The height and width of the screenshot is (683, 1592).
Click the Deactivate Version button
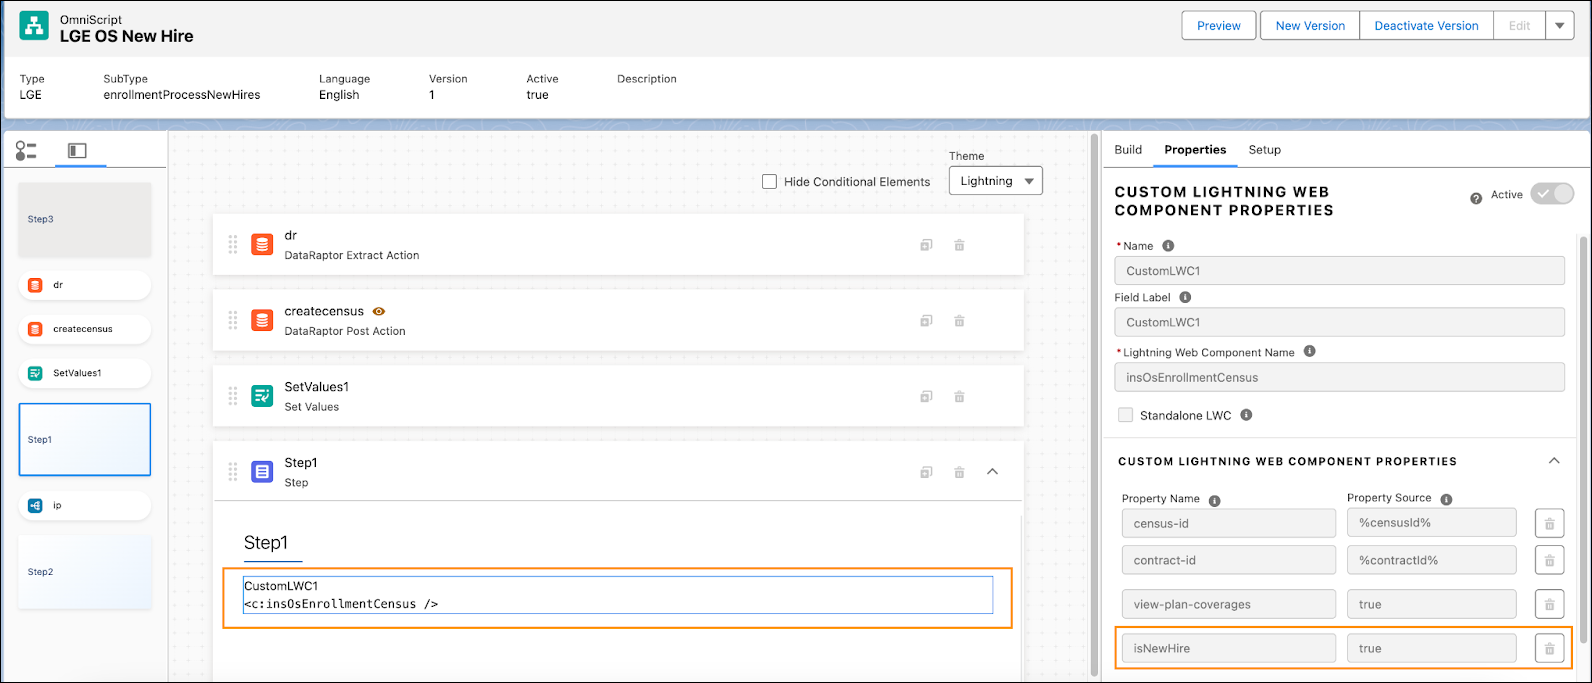click(1426, 26)
